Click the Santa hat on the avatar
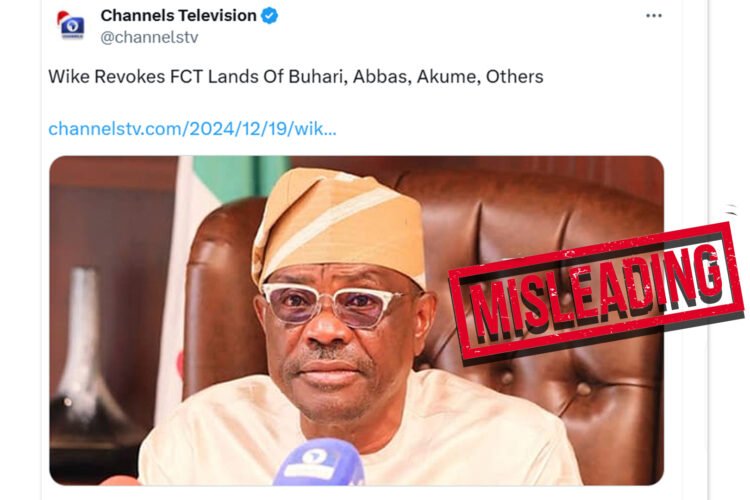The image size is (750, 500). click(66, 14)
